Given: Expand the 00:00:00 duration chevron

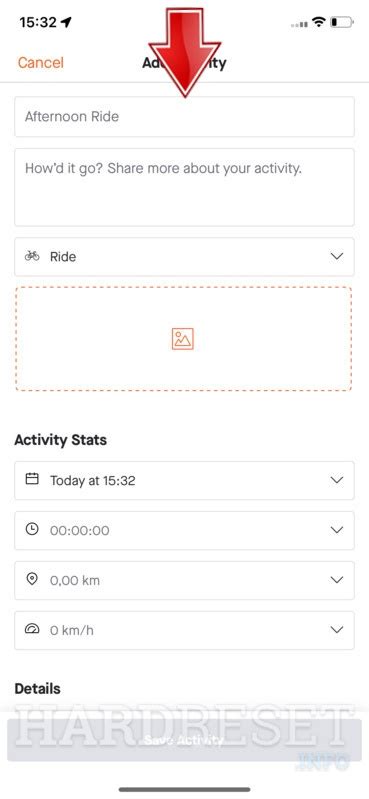Looking at the screenshot, I should click(x=337, y=530).
